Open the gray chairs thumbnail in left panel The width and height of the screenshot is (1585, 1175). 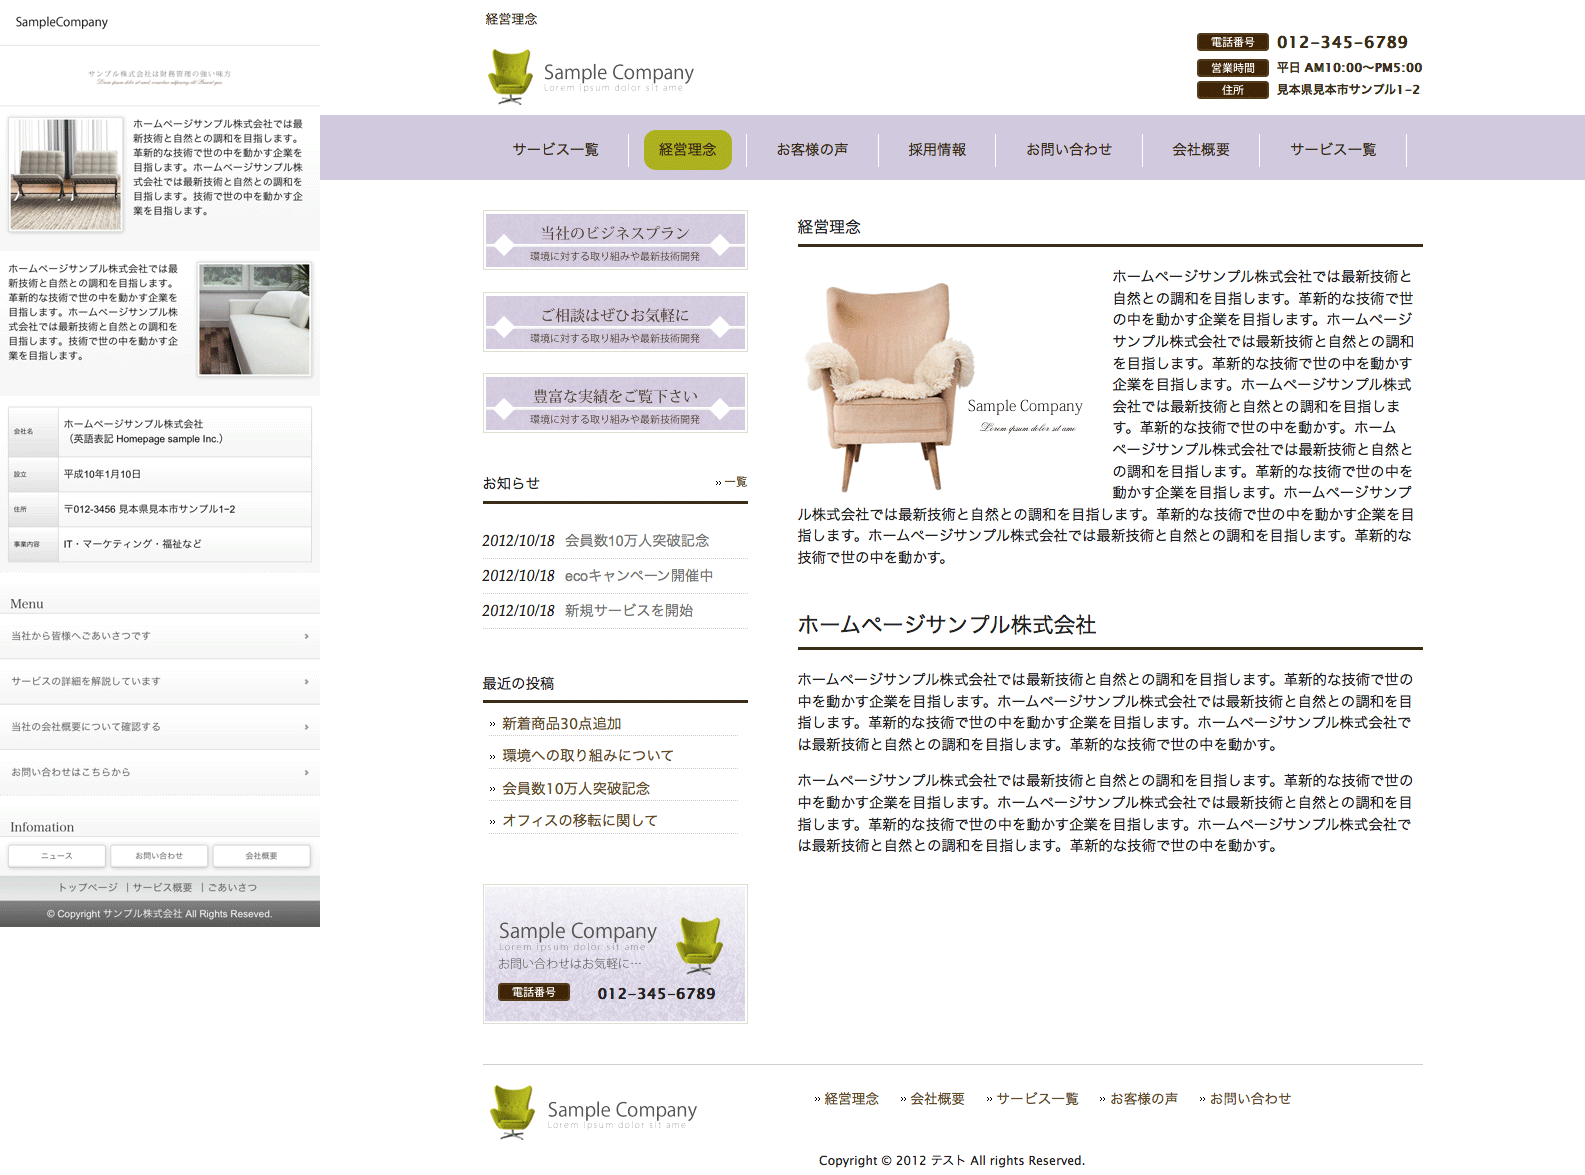66,174
